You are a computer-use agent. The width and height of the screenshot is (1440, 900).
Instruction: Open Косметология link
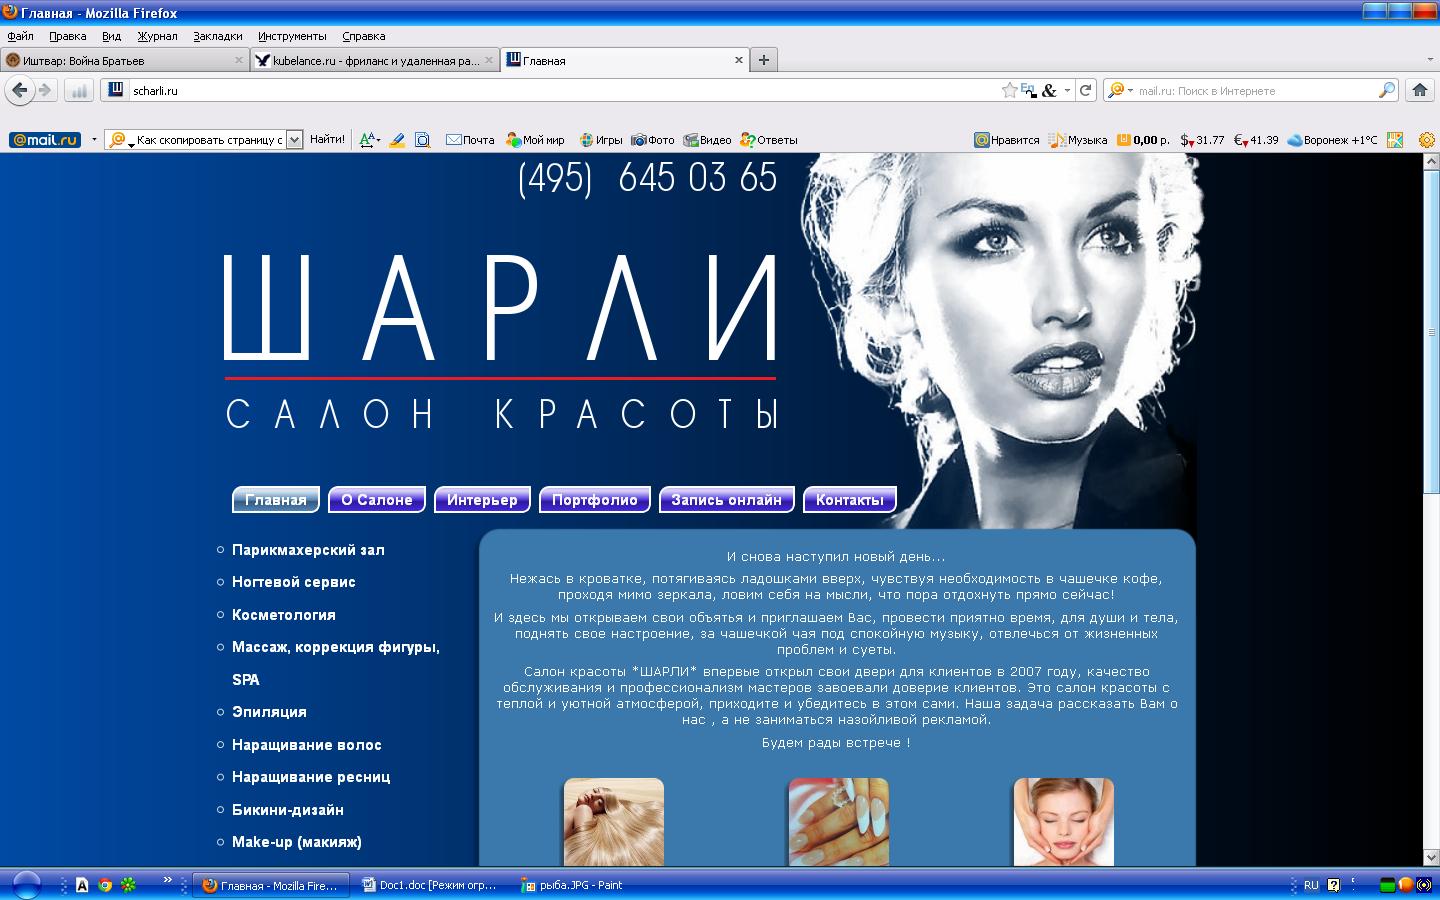pos(284,615)
